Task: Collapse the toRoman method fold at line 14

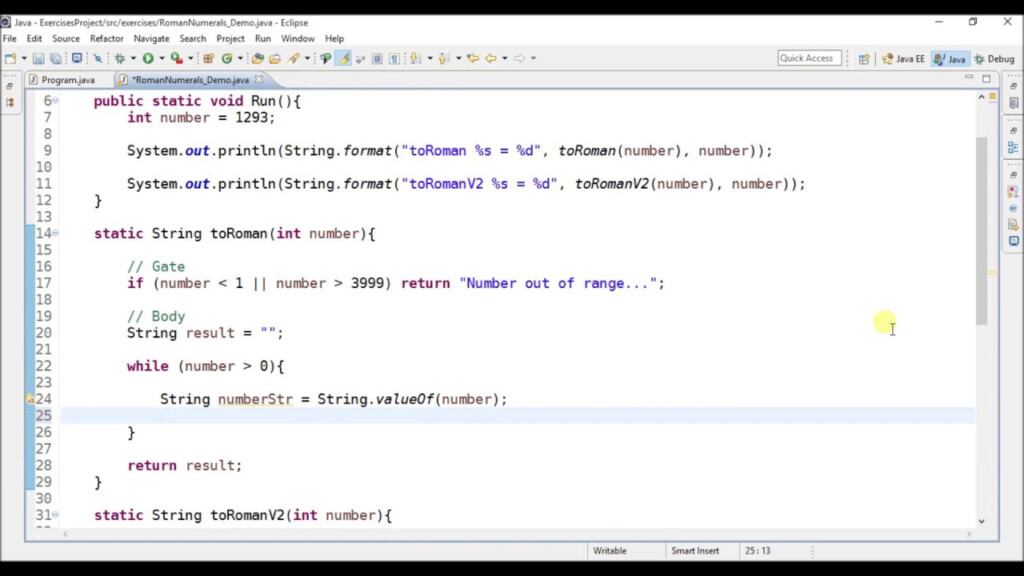Action: [x=55, y=233]
